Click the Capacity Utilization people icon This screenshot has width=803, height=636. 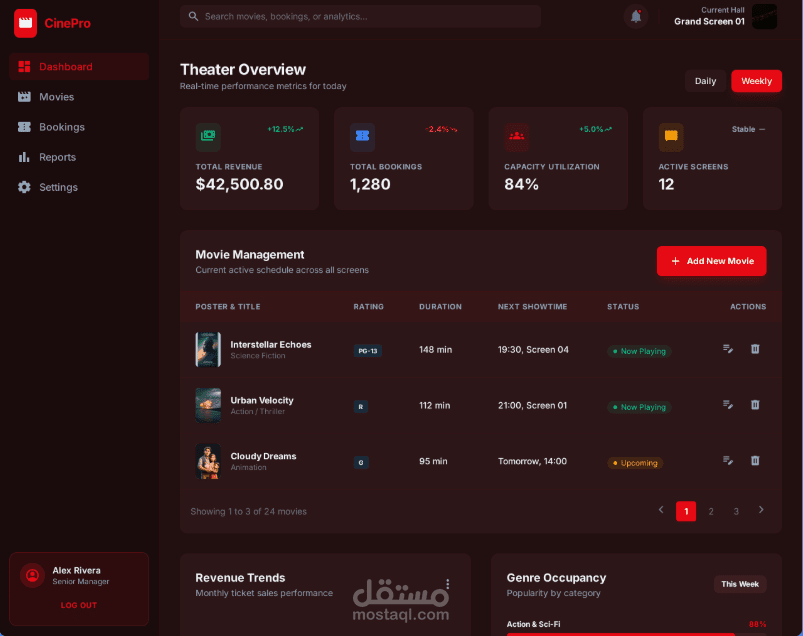coord(517,137)
